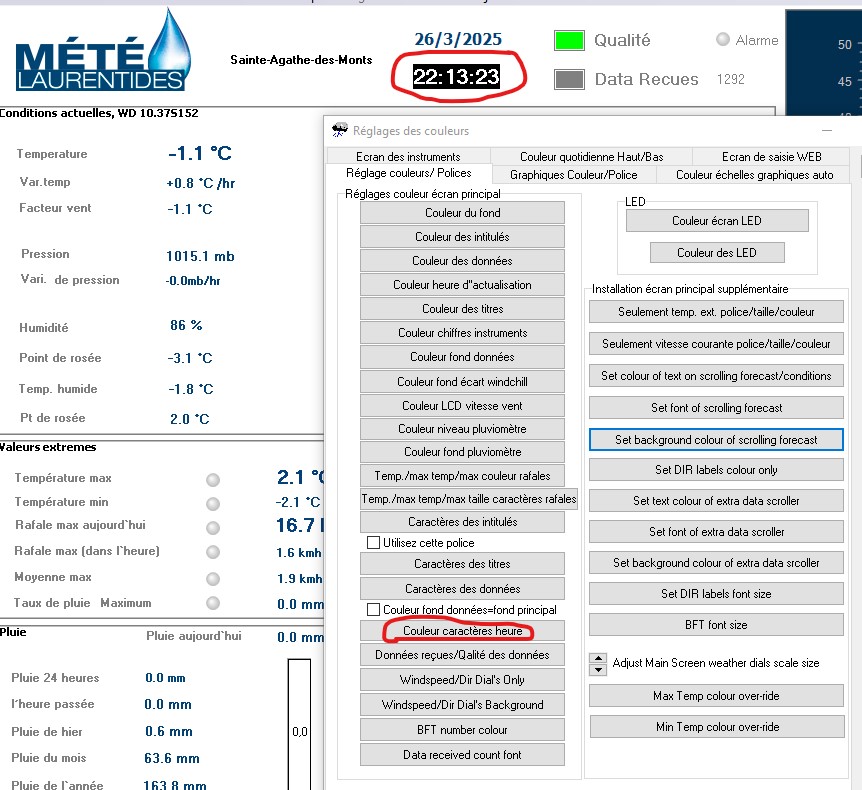Image resolution: width=862 pixels, height=790 pixels.
Task: Open Couleur des titres setting
Action: click(x=462, y=309)
